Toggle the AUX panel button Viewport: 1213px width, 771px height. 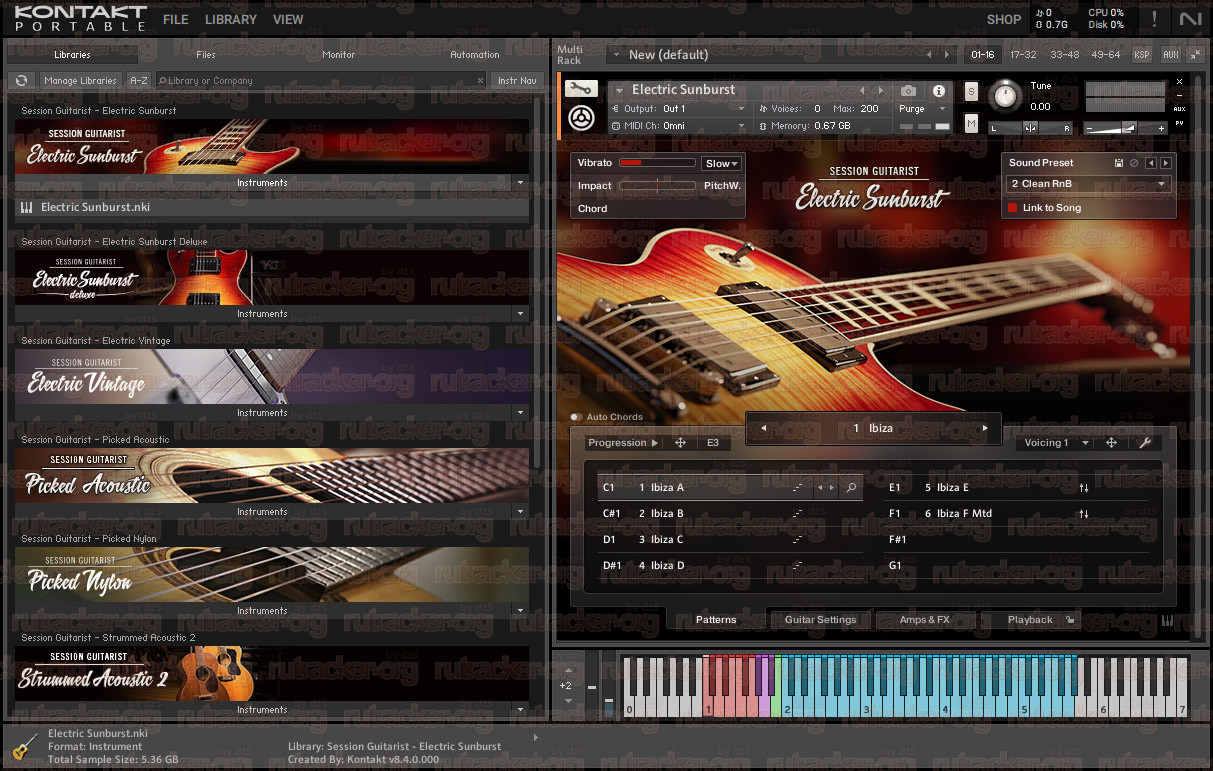pyautogui.click(x=1170, y=54)
